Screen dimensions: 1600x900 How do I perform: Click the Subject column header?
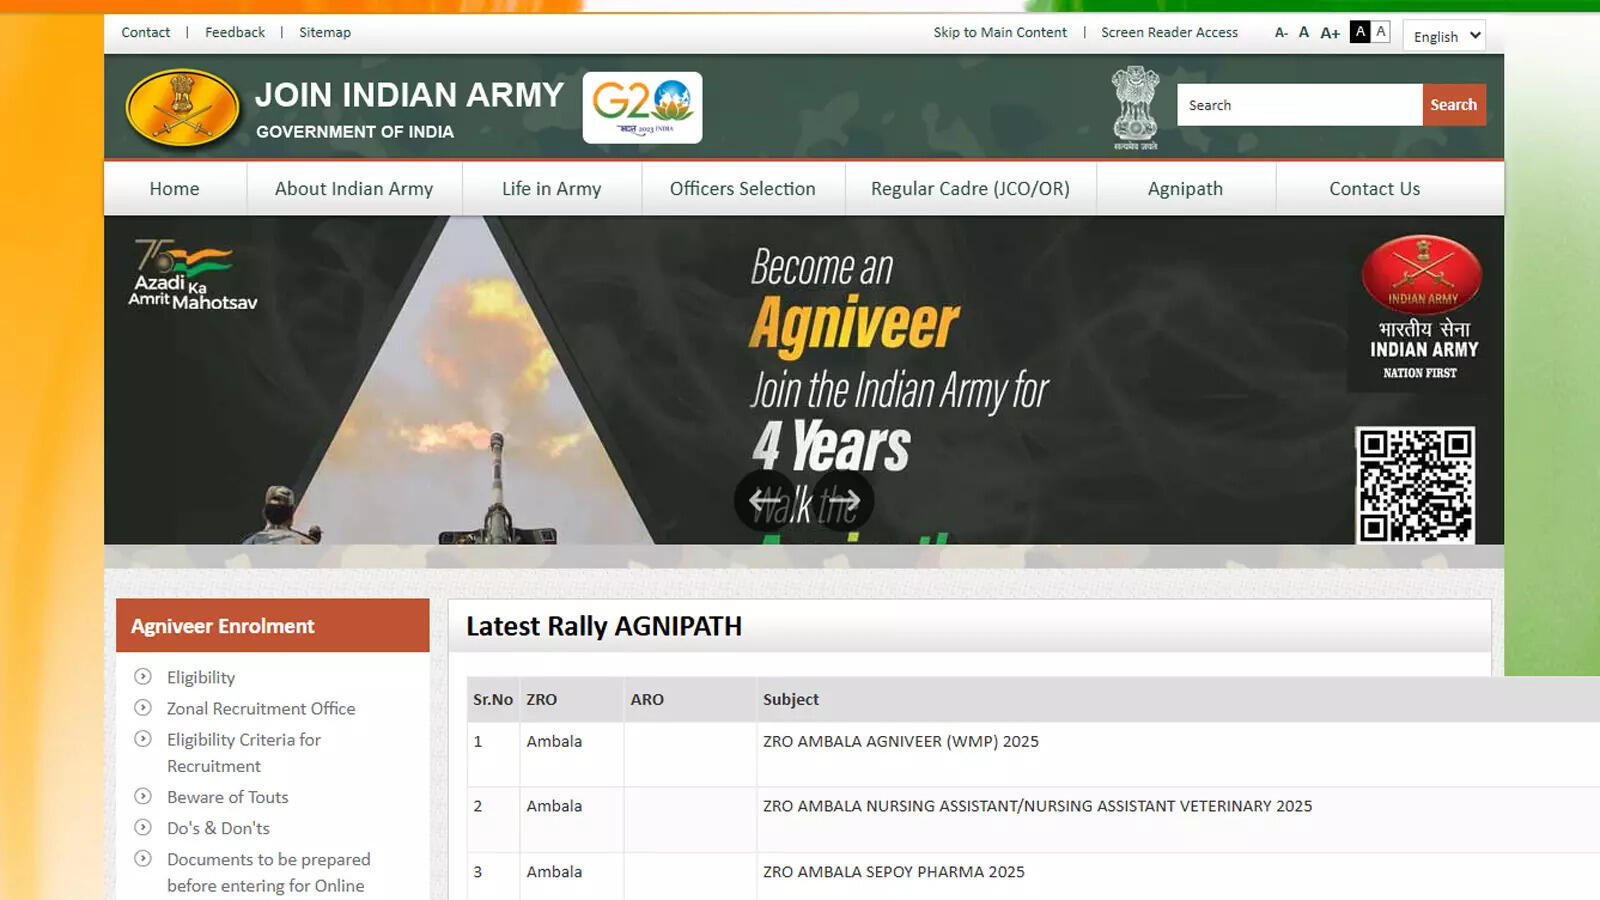pos(791,700)
